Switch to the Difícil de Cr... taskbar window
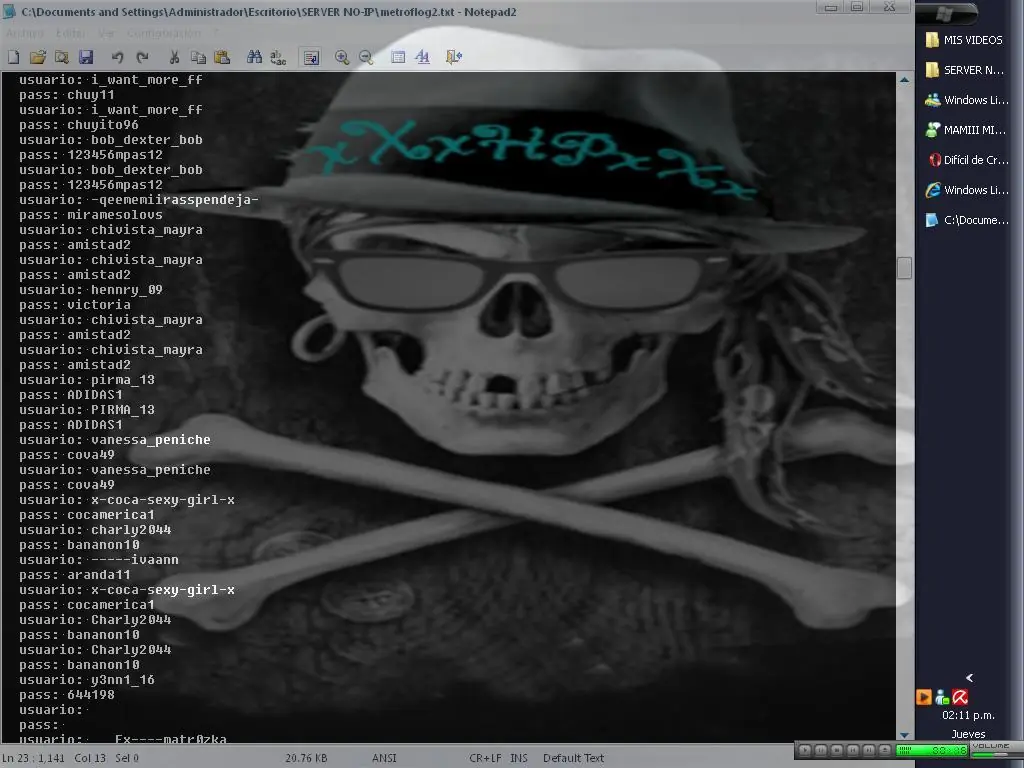The height and width of the screenshot is (768, 1024). (x=967, y=160)
